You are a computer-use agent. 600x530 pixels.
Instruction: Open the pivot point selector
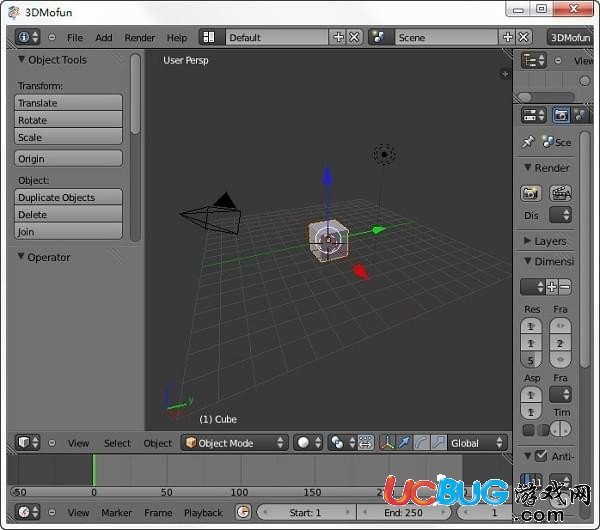tap(342, 443)
